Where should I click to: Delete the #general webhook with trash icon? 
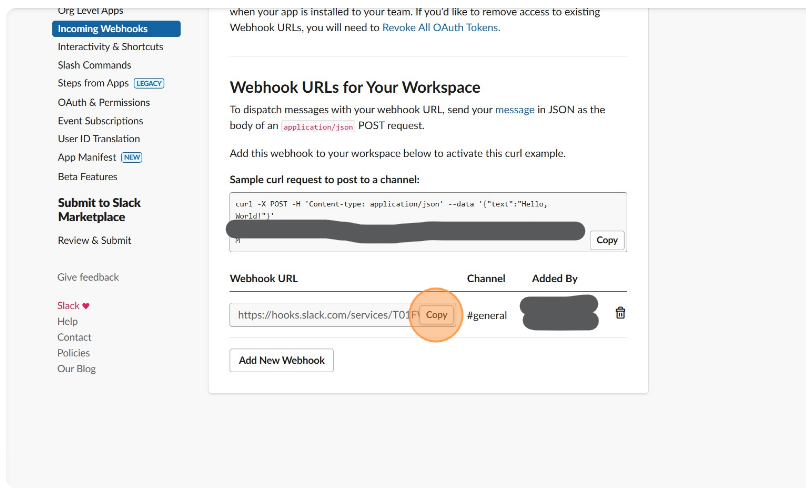tap(620, 313)
